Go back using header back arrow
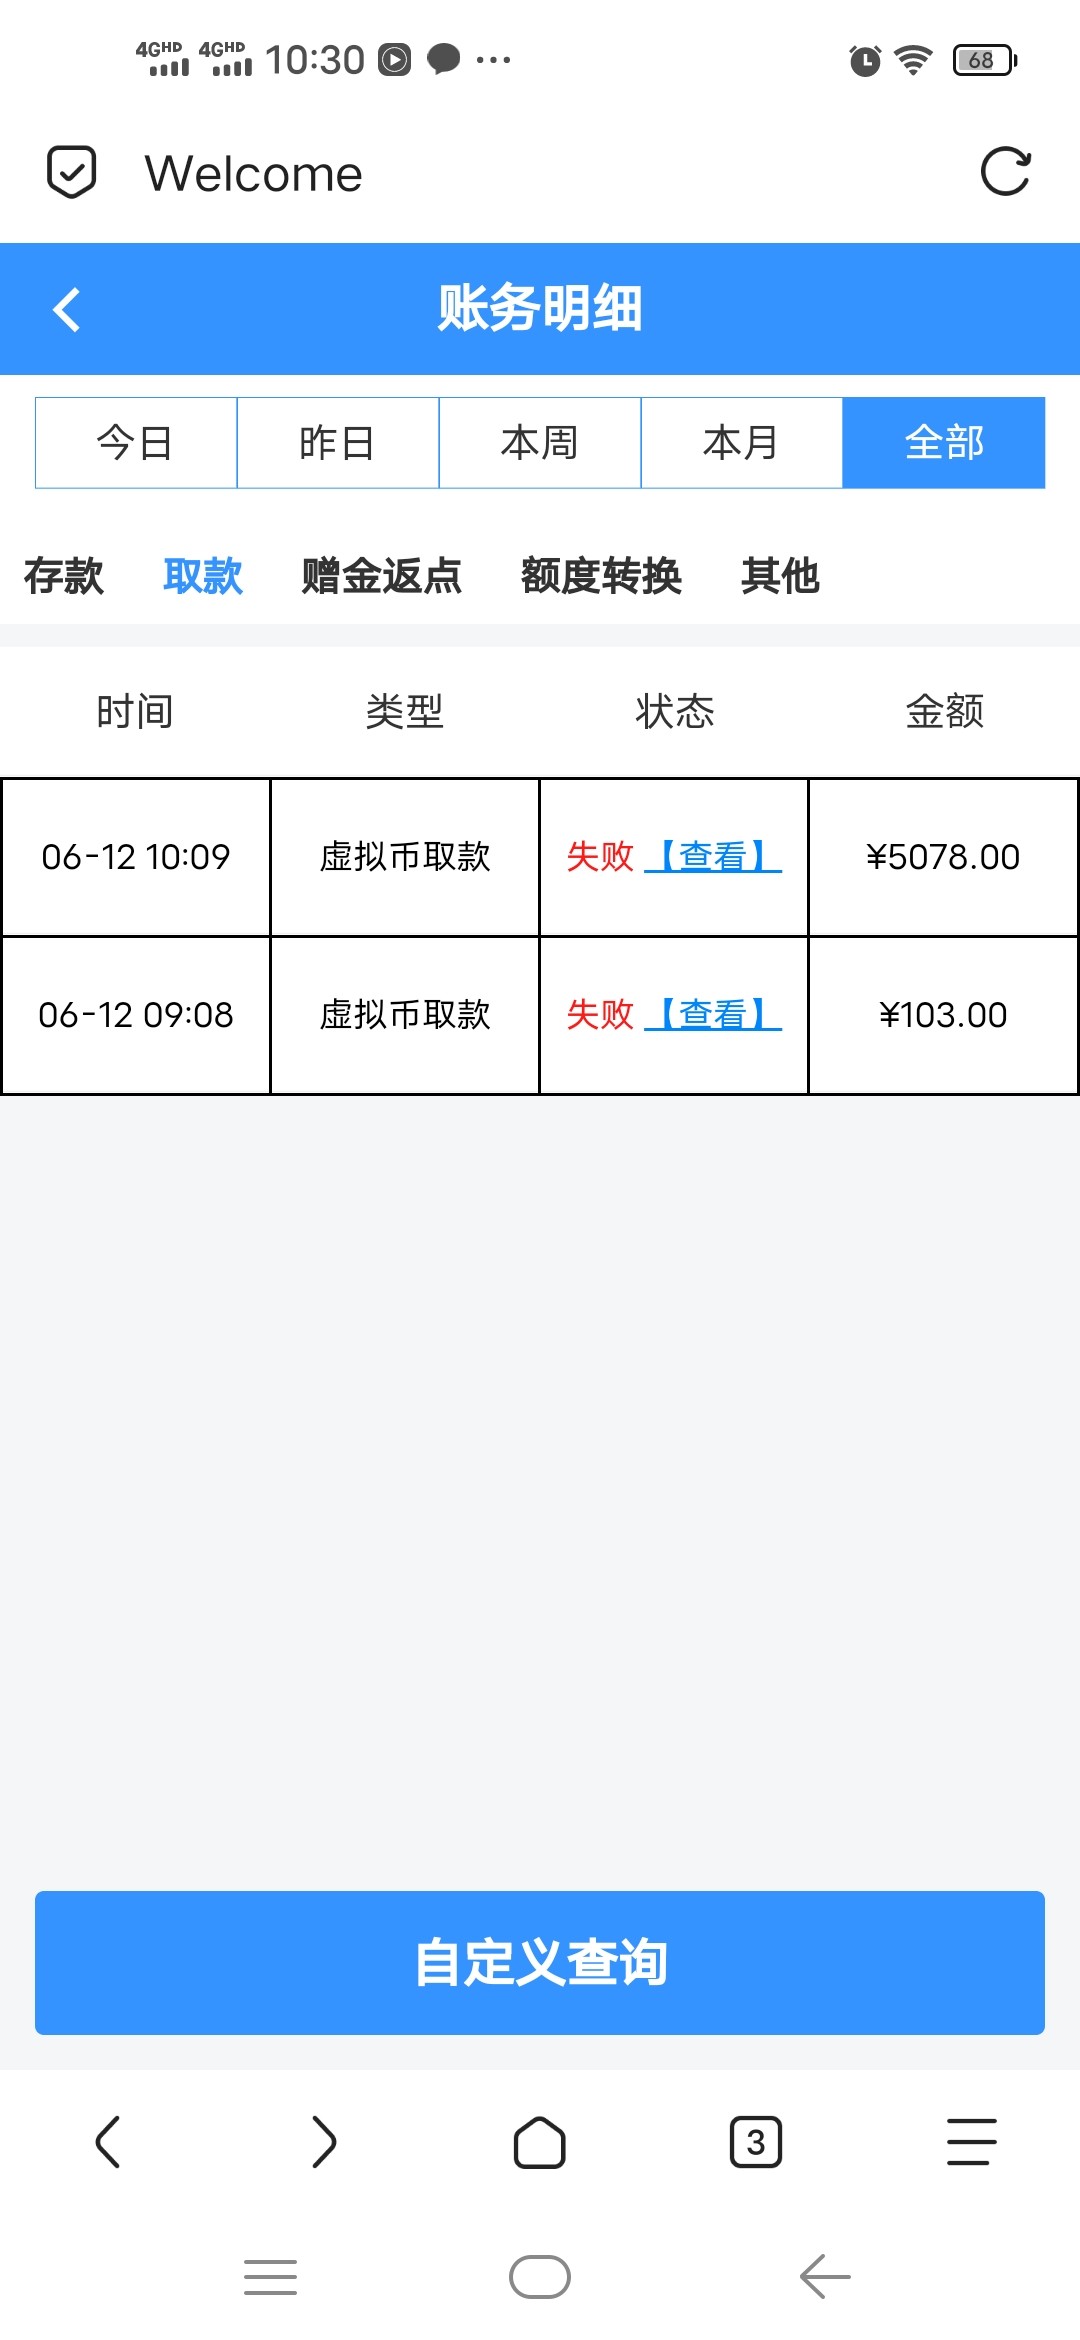1080x2340 pixels. pyautogui.click(x=67, y=309)
